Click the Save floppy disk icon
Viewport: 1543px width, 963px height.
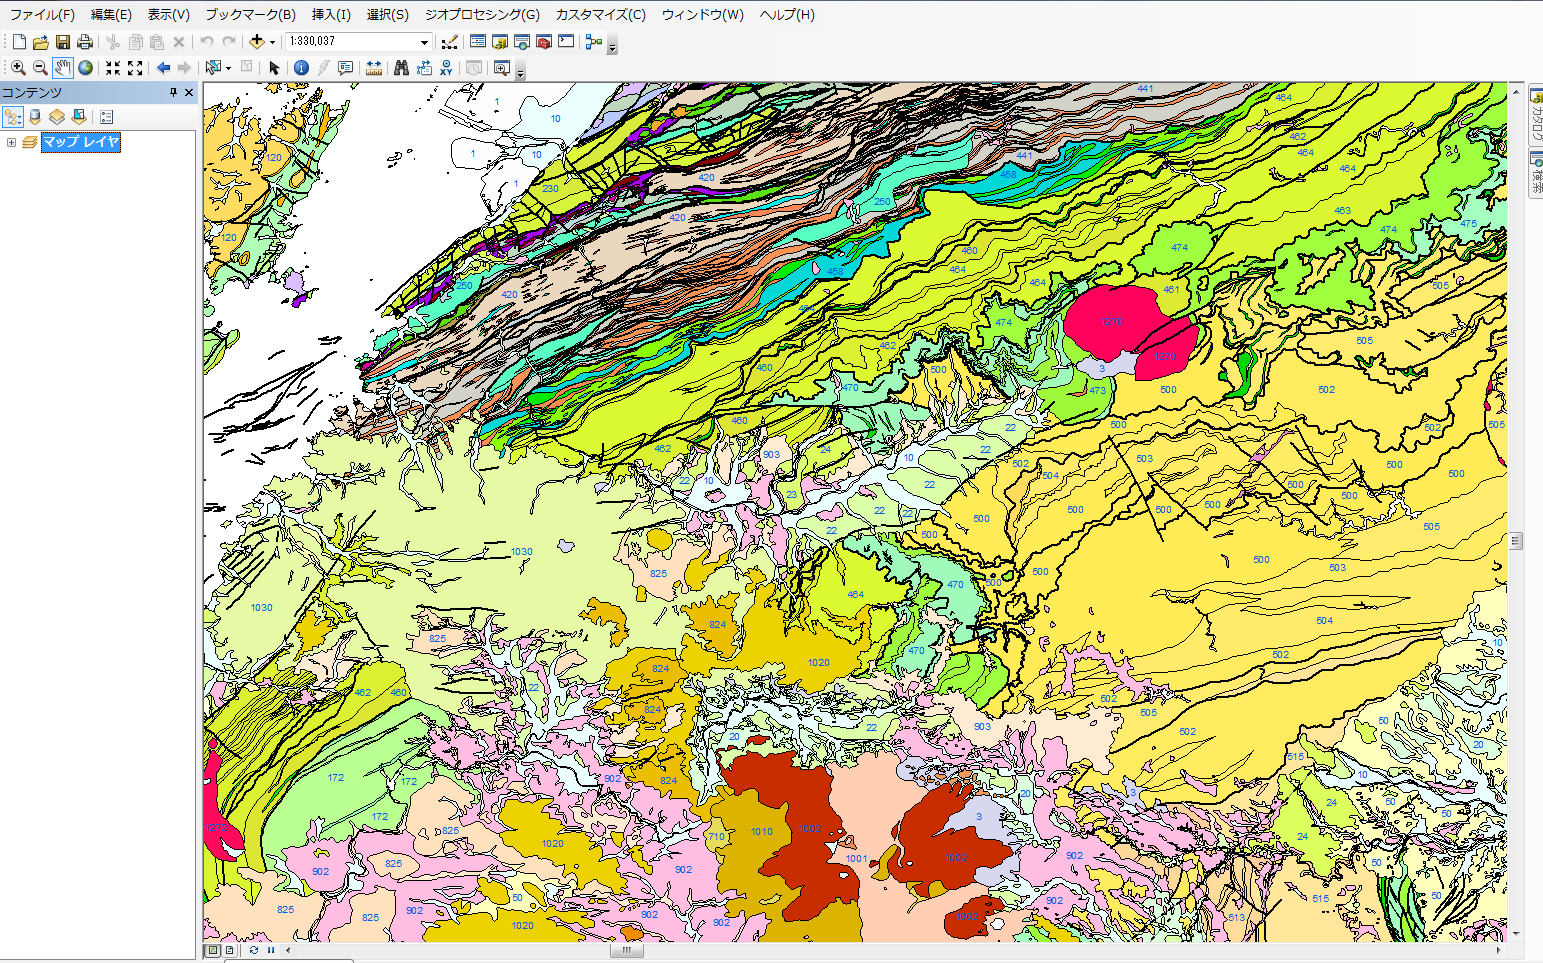click(63, 42)
